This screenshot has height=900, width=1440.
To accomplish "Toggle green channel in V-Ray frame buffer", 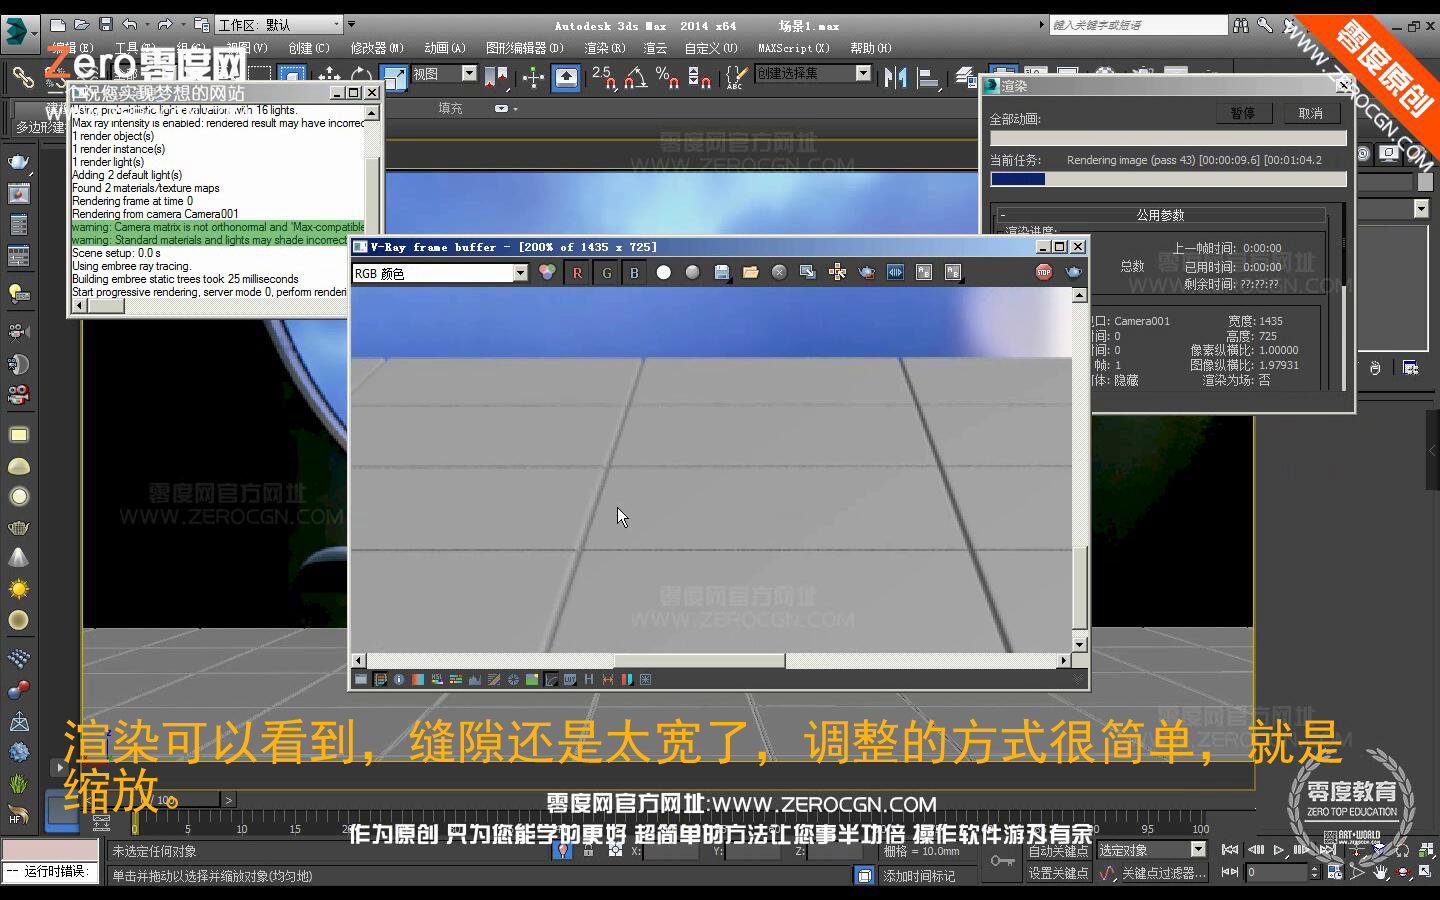I will 606,272.
